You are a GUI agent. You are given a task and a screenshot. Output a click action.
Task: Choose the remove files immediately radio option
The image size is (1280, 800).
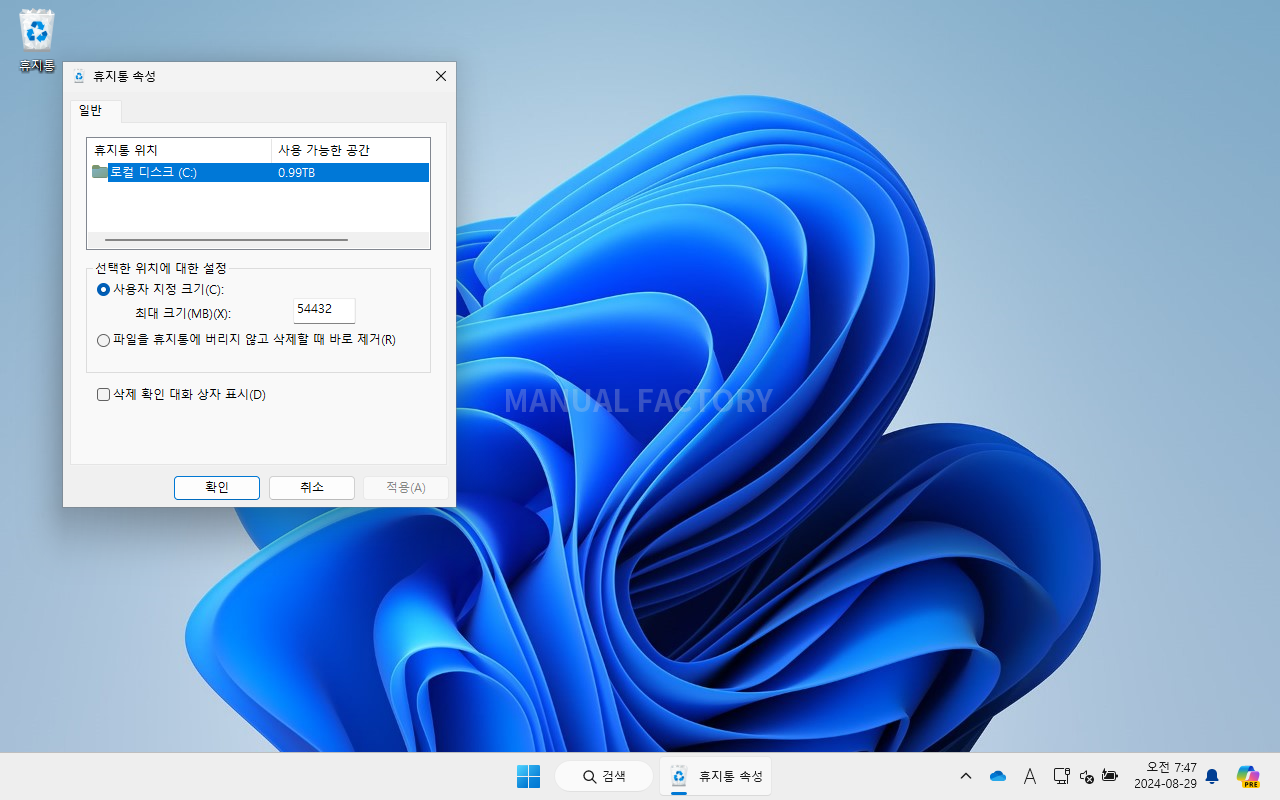(103, 340)
